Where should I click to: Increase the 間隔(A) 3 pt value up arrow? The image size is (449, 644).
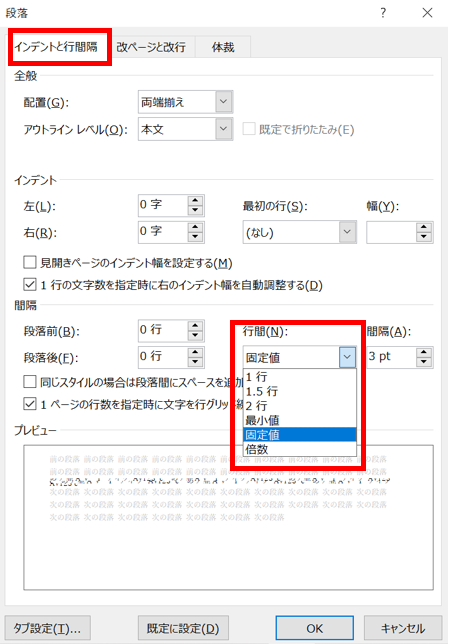(424, 353)
